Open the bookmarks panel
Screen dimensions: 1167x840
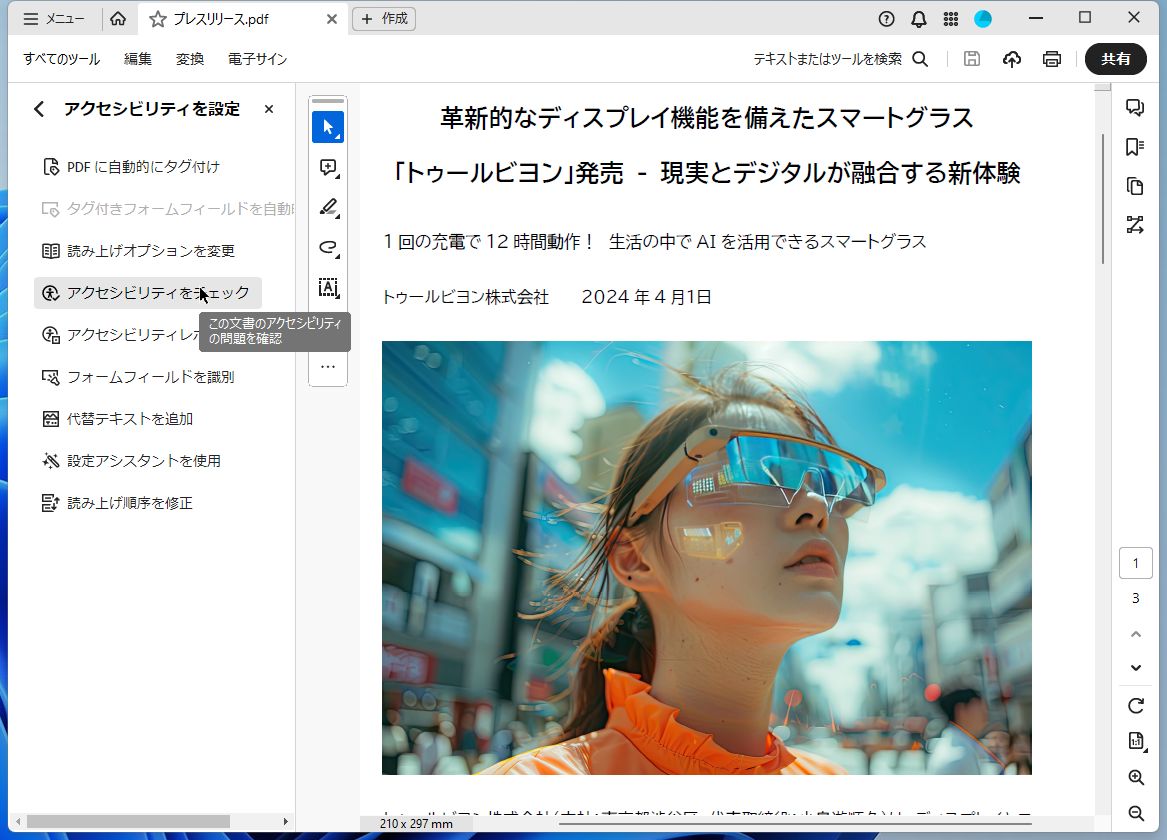(1135, 144)
